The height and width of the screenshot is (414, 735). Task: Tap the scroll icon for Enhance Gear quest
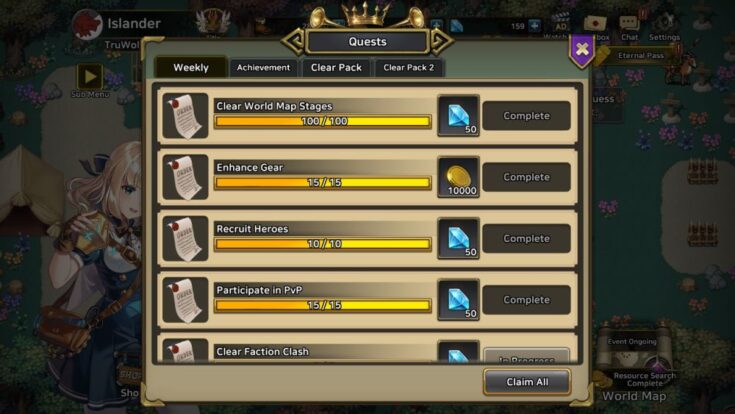click(185, 177)
